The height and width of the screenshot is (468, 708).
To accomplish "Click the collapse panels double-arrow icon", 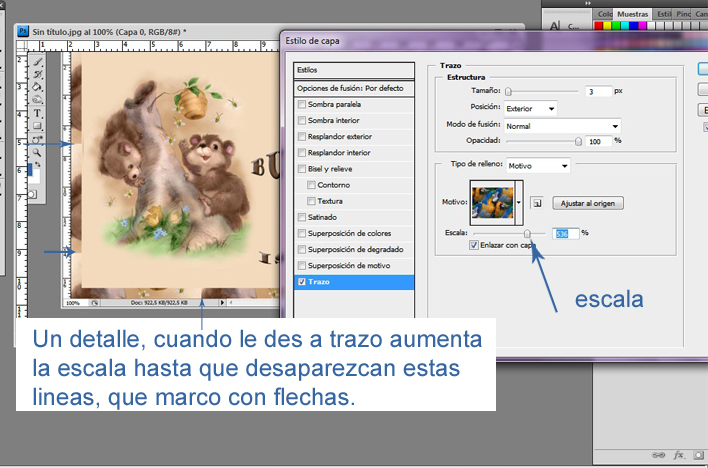I will point(588,3).
